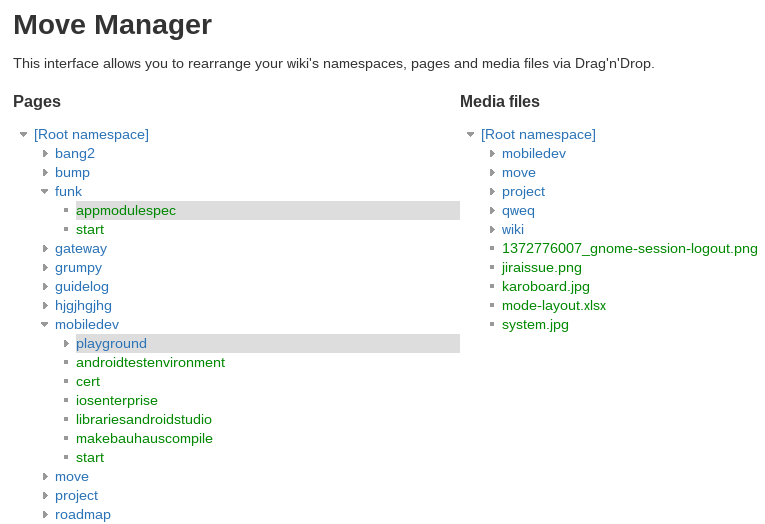Screen dimensions: 765x524
Task: Click the hjgjhgjhg namespace link
Action: 83,305
